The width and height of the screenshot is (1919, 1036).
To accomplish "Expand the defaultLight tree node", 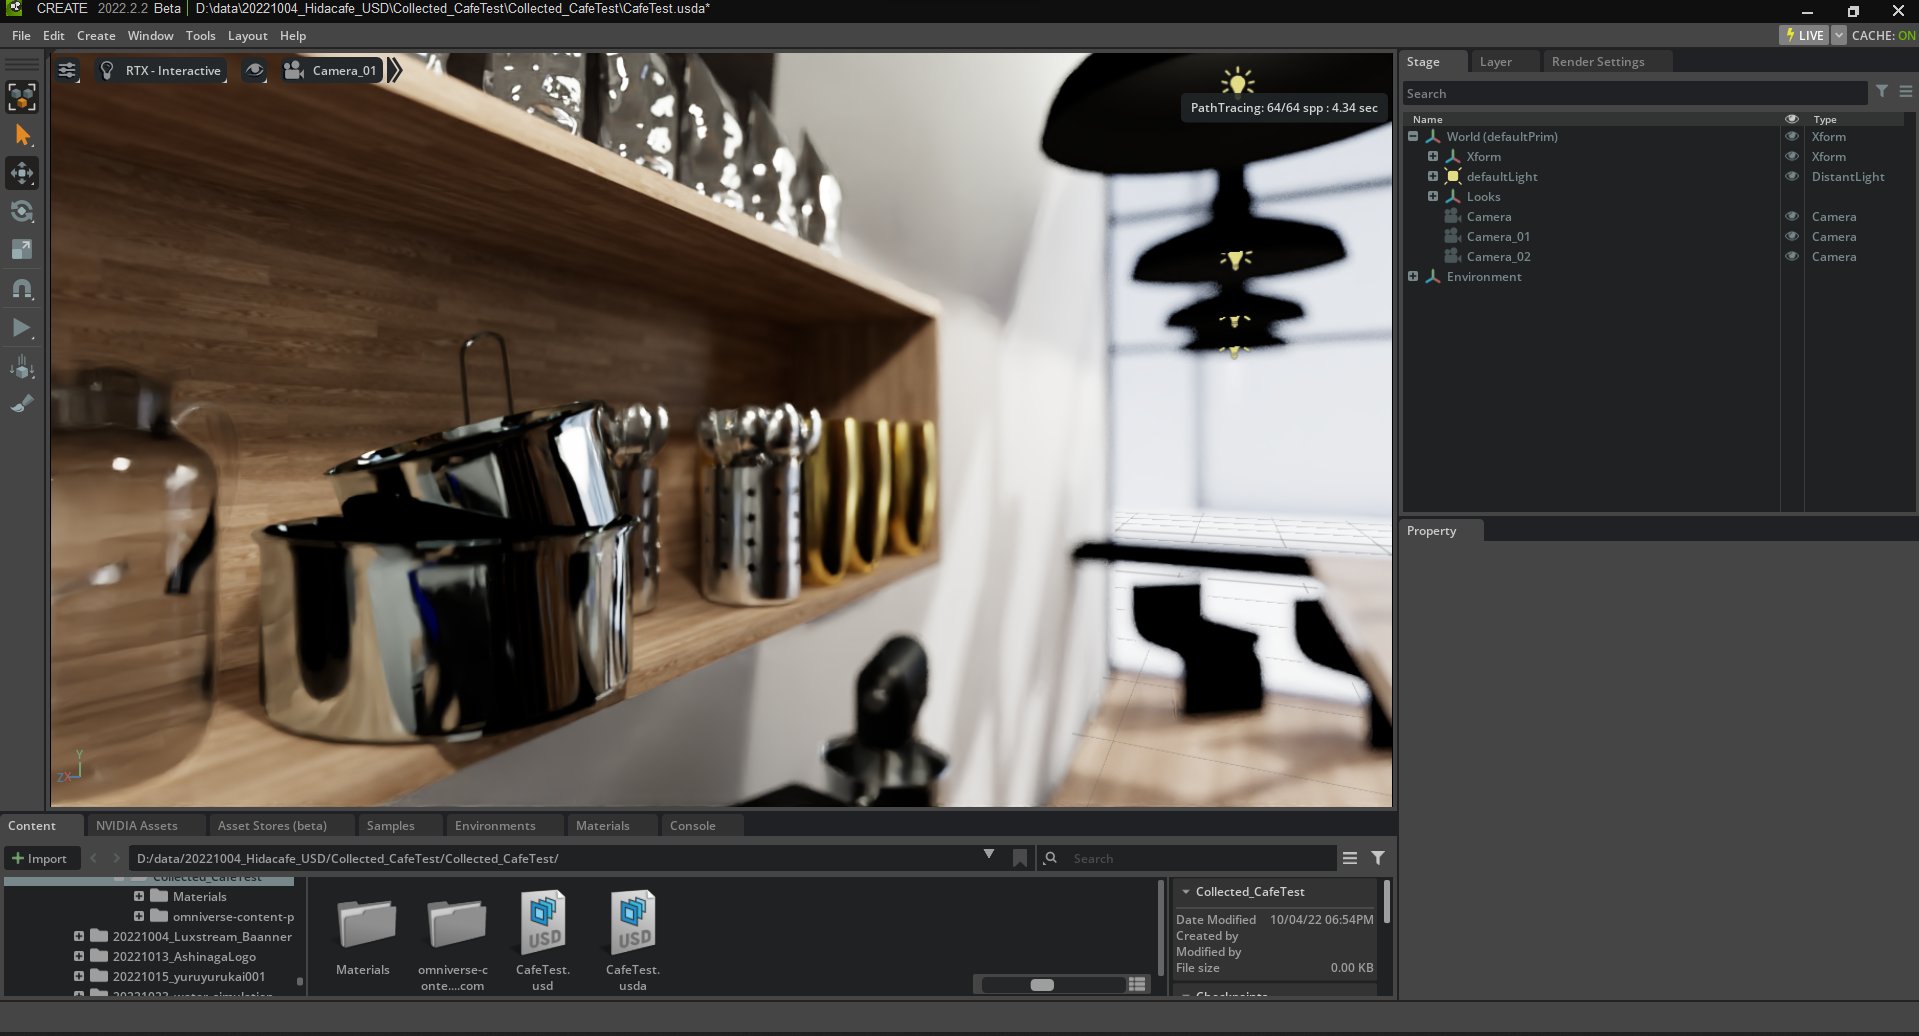I will [1433, 176].
